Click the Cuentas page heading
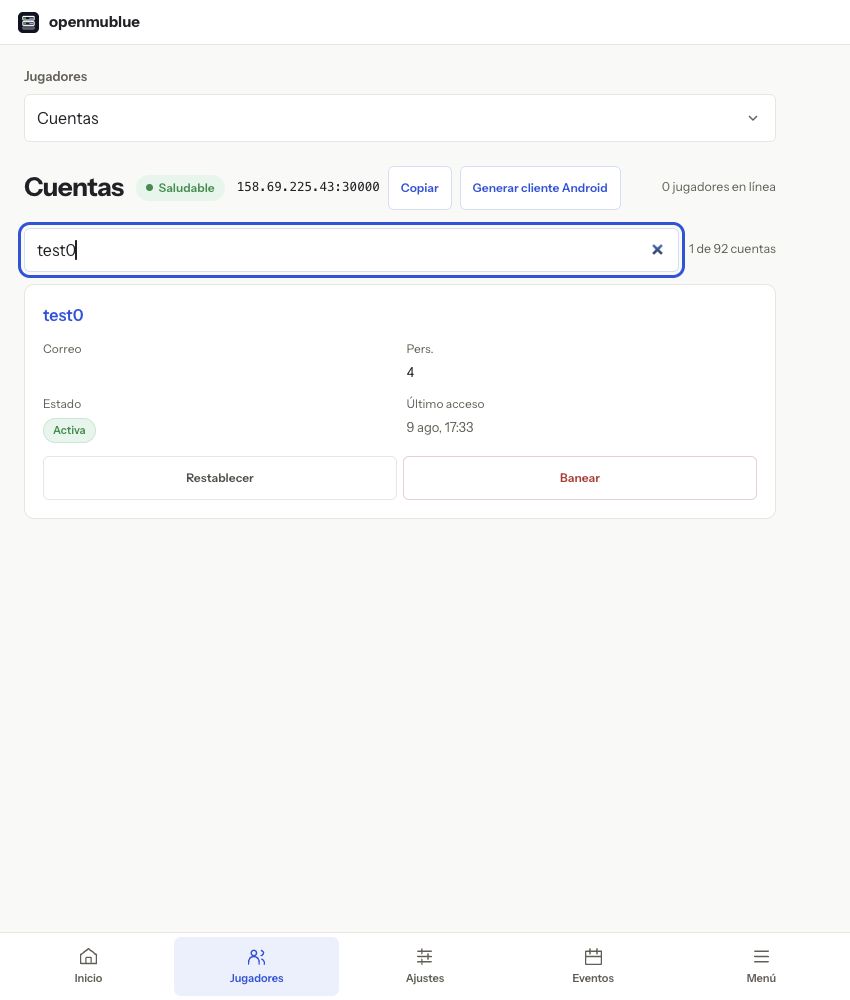 click(x=74, y=188)
